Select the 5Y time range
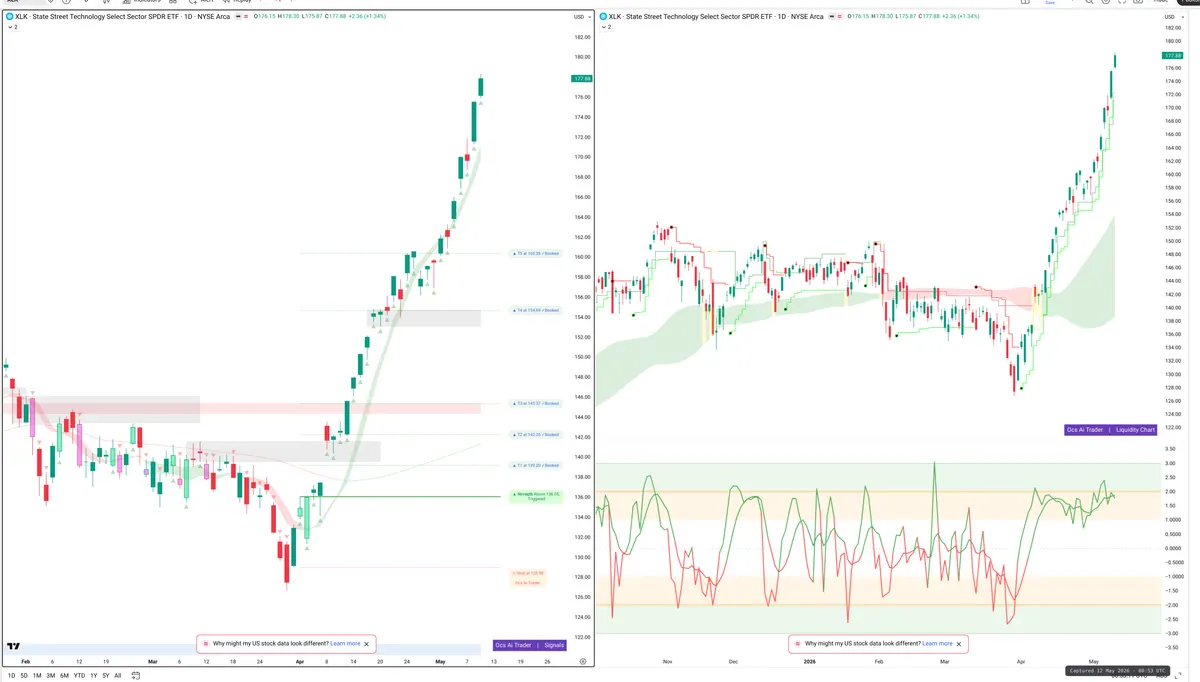 (x=106, y=676)
